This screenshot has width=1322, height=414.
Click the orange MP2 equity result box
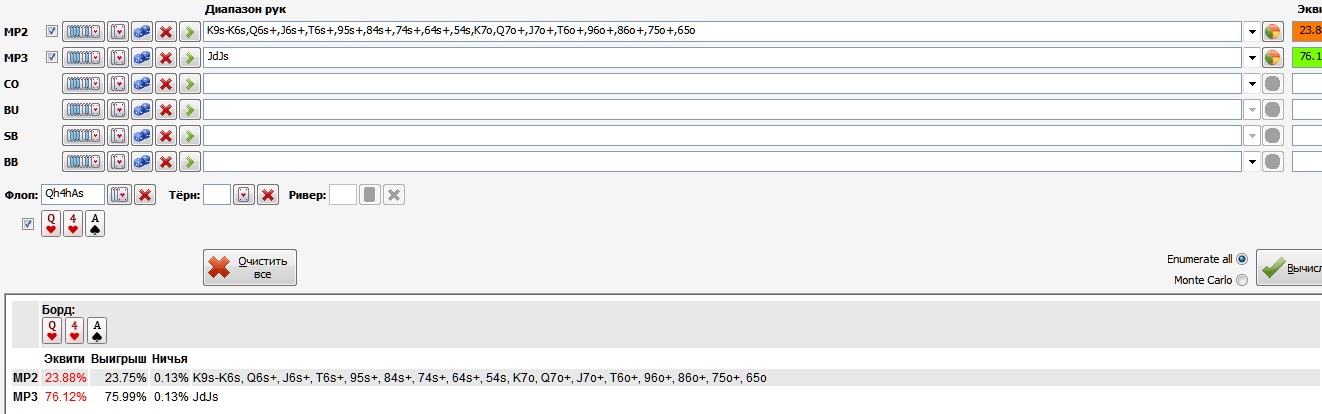pos(1306,31)
